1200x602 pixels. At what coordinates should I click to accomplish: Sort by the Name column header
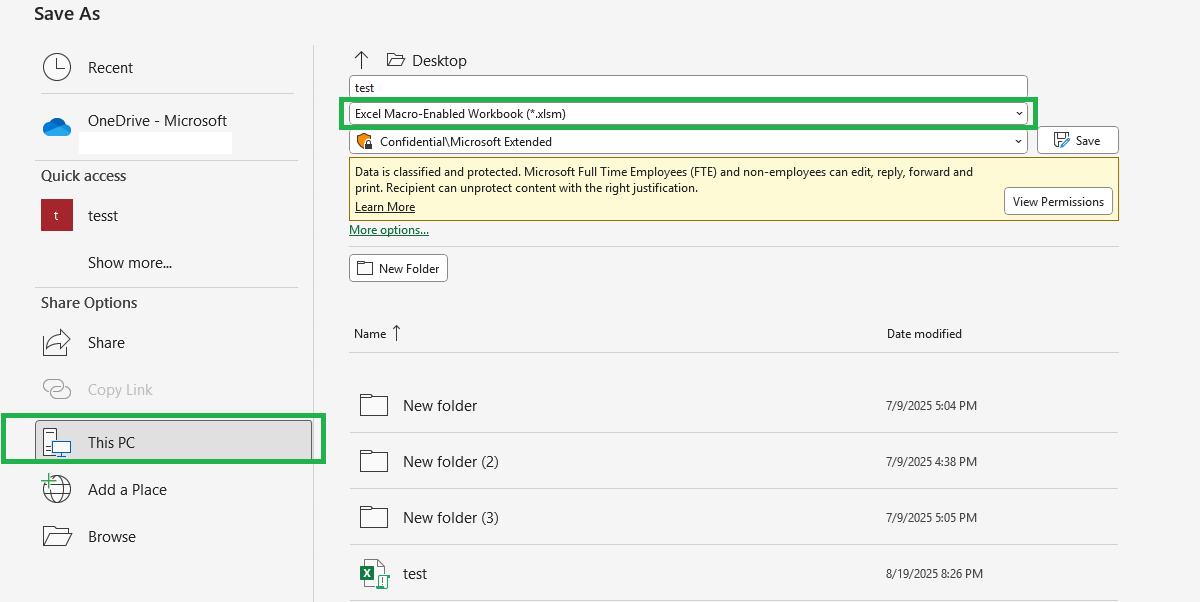click(370, 333)
